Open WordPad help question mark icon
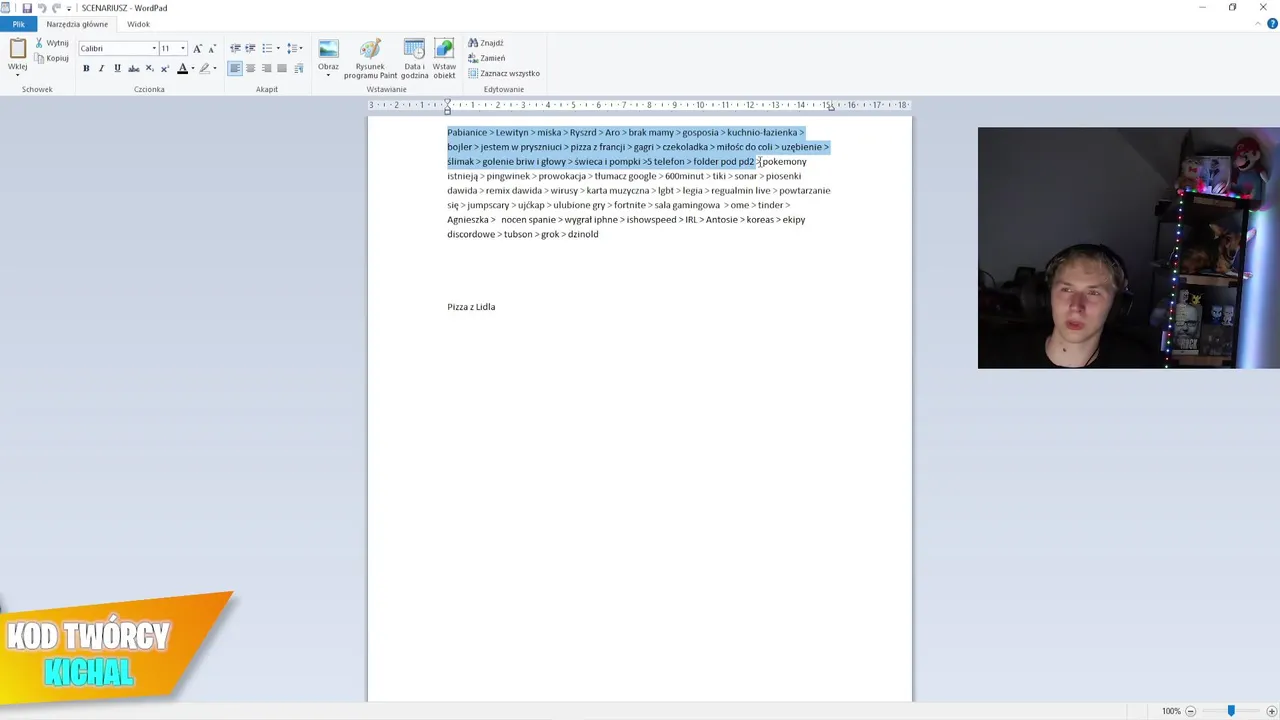Screen dimensions: 1280x720 click(1272, 24)
